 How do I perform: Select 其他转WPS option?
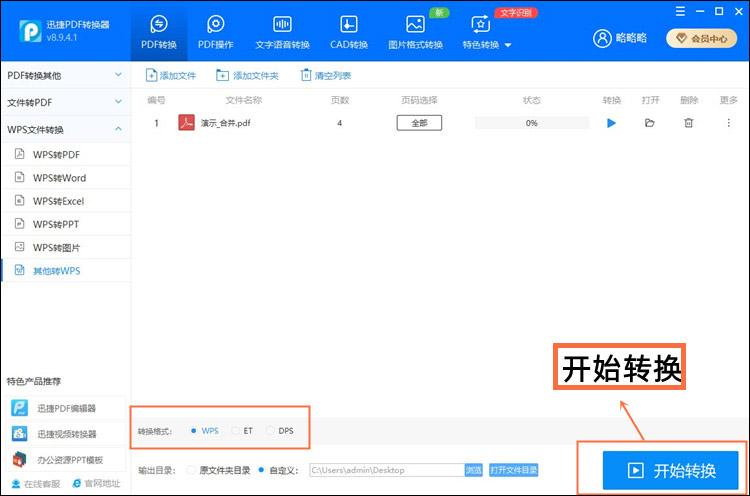coord(66,270)
